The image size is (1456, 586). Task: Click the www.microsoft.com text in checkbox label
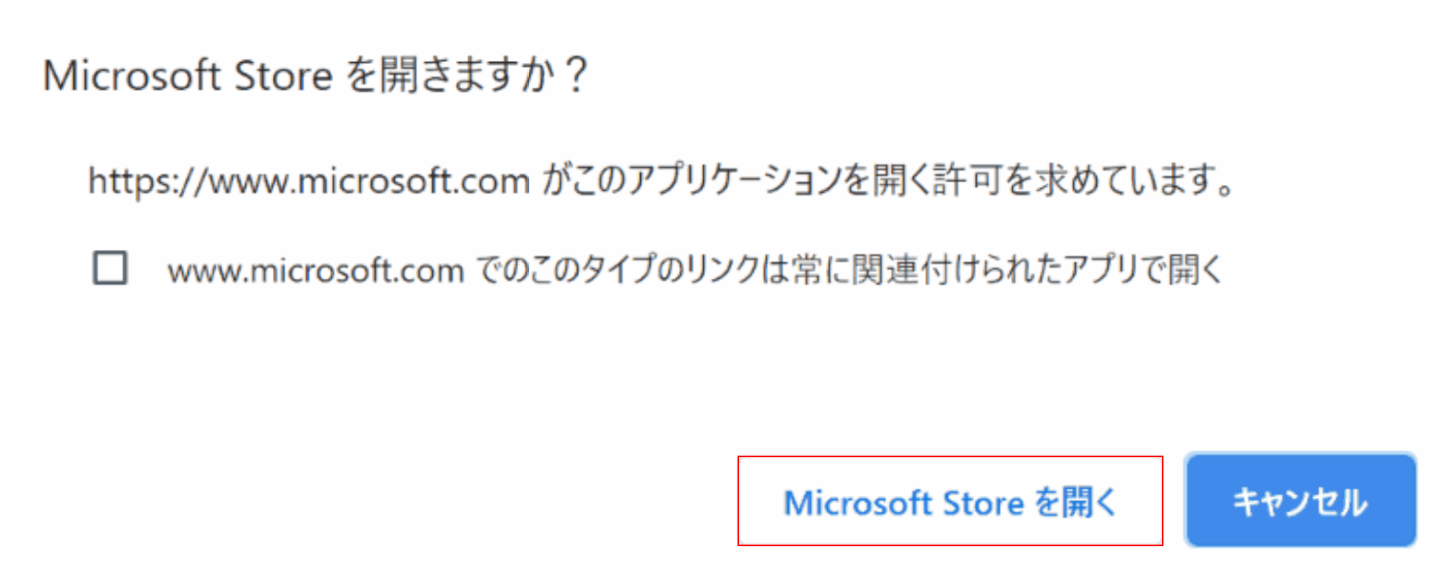coord(315,270)
